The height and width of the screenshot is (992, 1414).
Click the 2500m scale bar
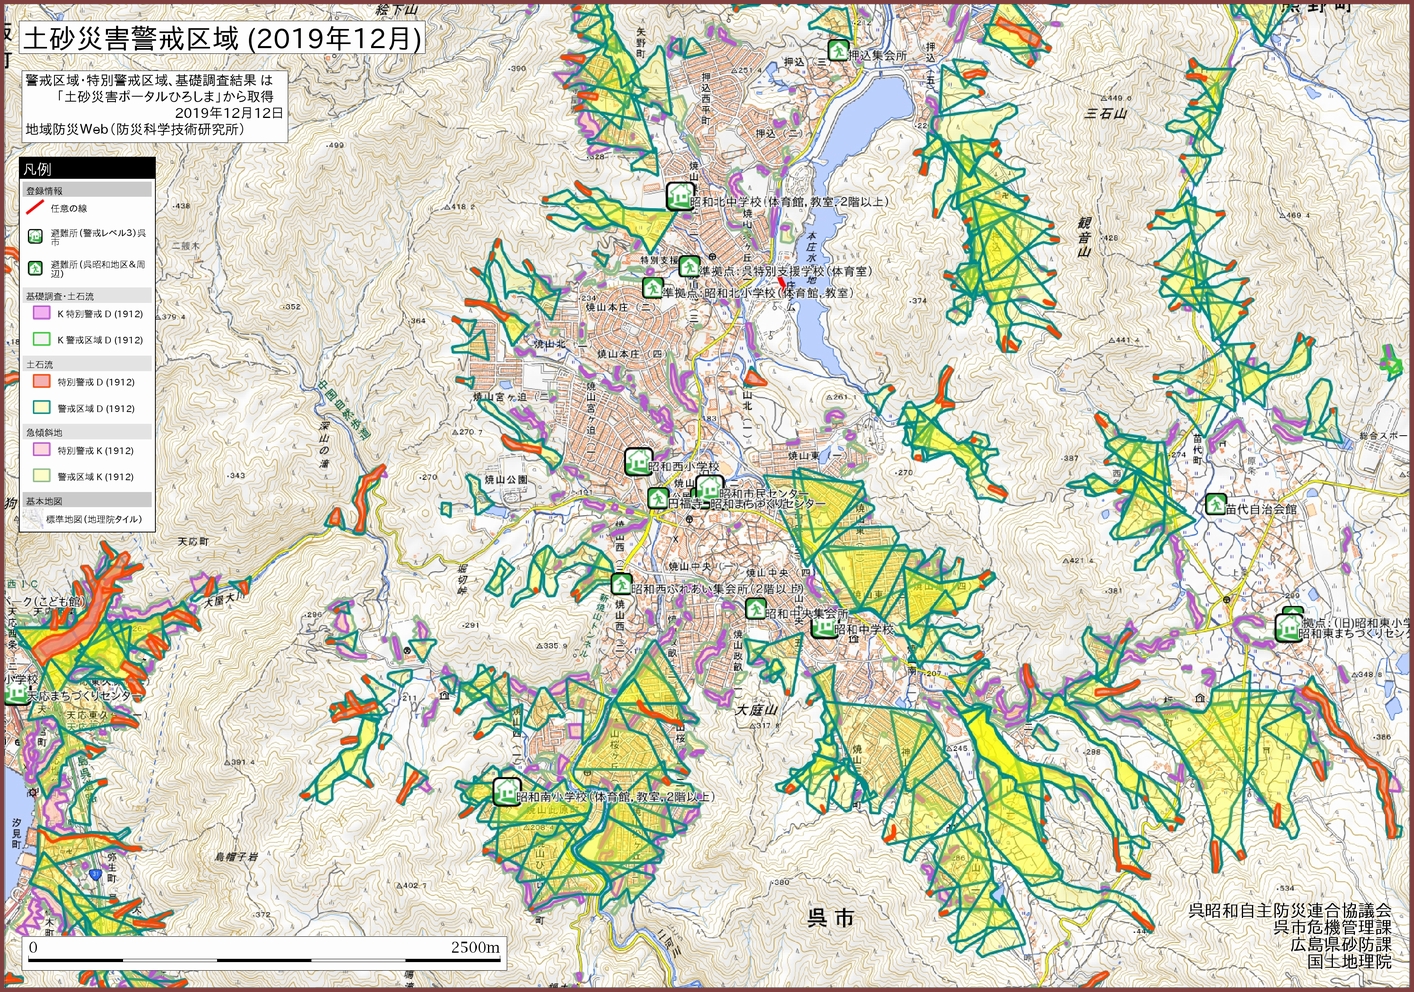click(x=264, y=955)
